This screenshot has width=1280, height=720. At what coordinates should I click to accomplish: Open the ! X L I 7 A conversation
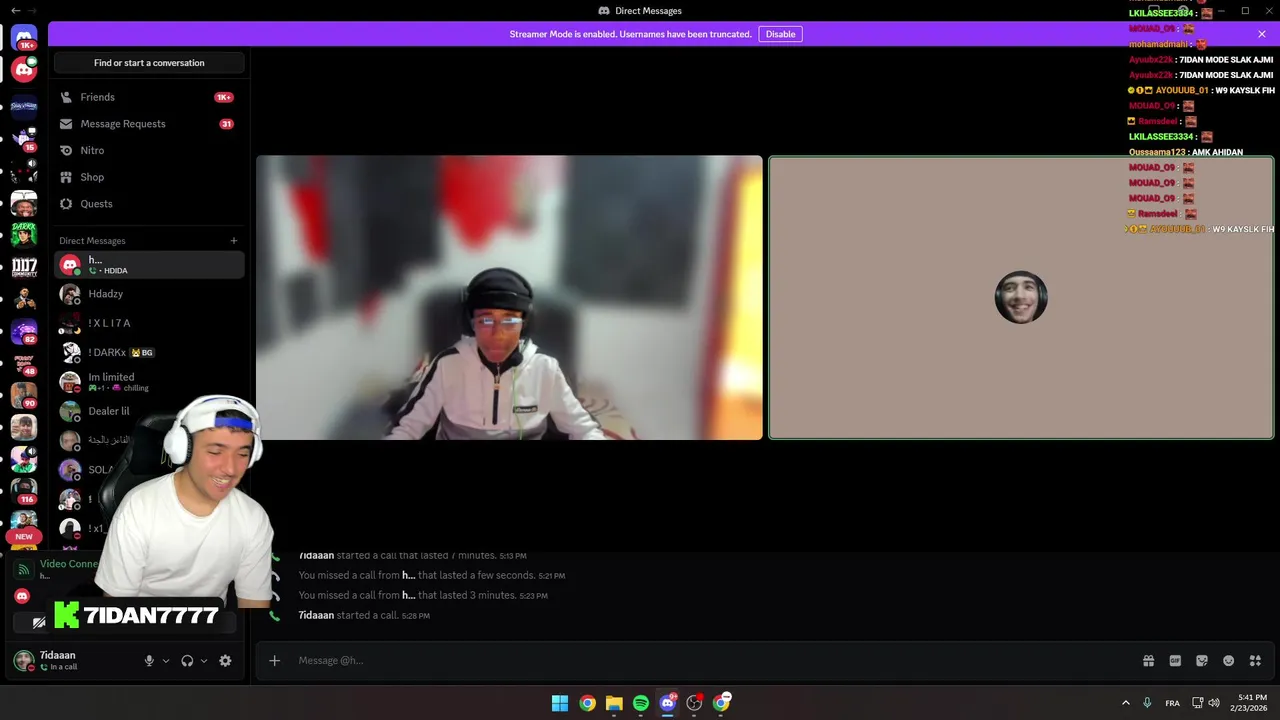(149, 323)
